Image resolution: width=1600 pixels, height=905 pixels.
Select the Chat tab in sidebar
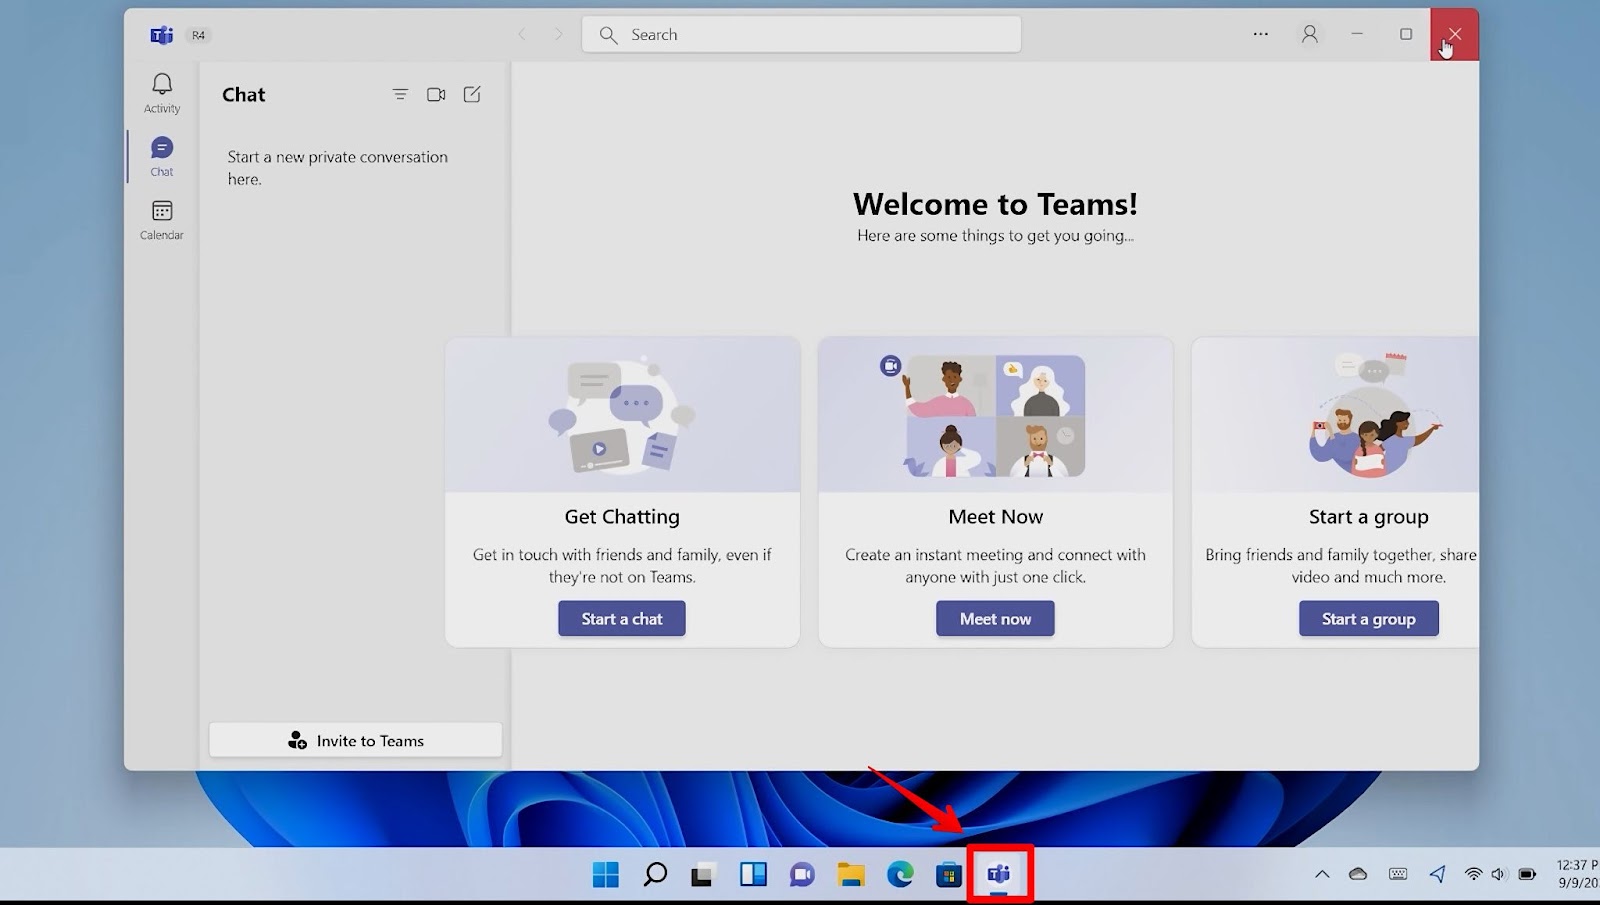point(162,157)
